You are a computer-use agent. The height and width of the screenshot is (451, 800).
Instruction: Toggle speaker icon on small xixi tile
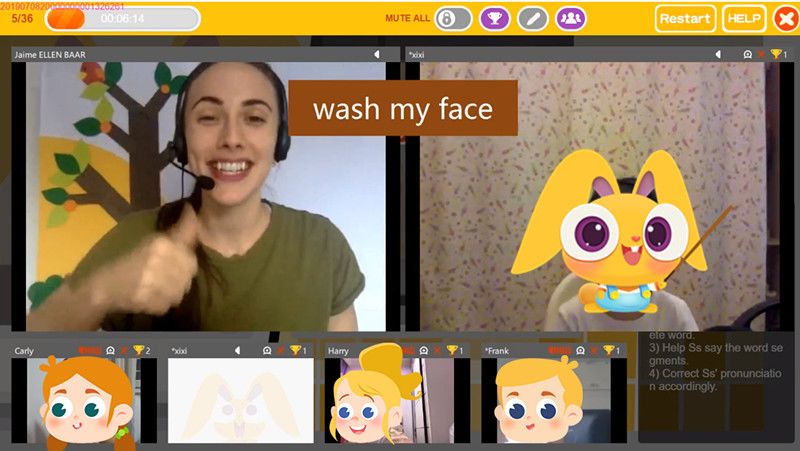click(237, 350)
